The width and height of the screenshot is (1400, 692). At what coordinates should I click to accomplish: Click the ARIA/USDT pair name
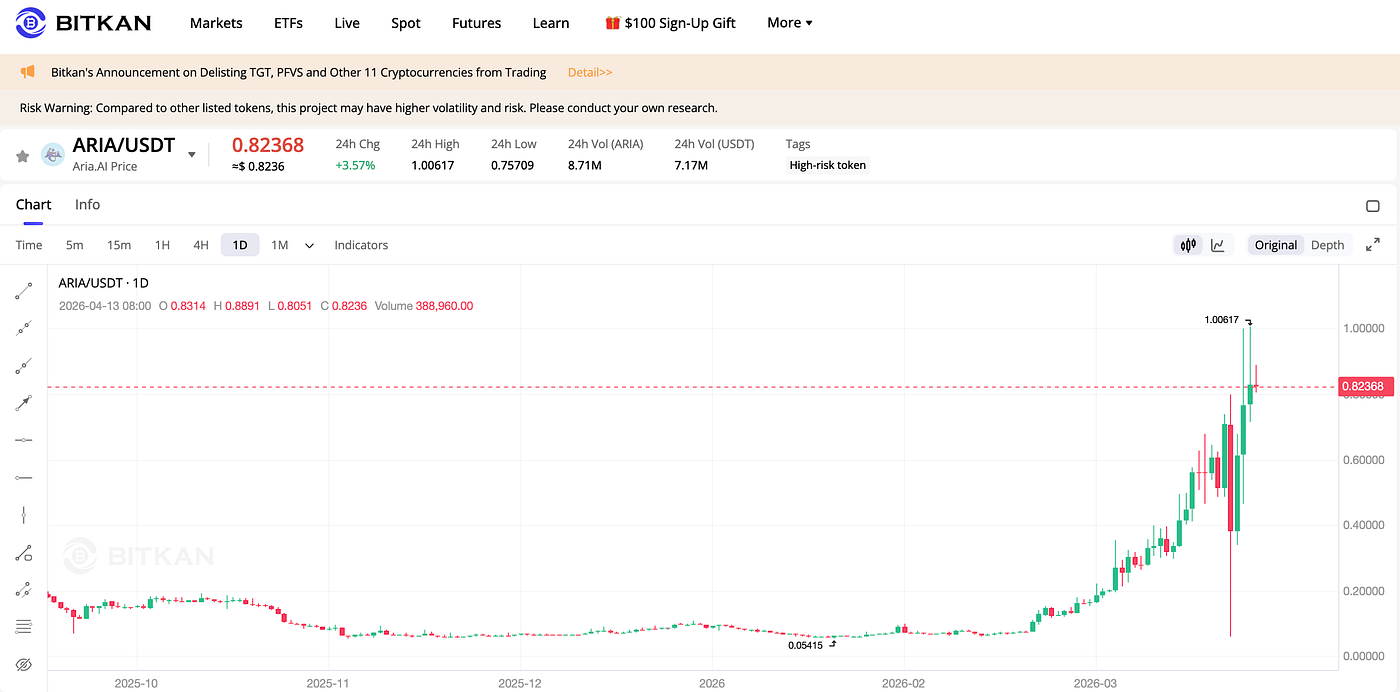(x=124, y=146)
